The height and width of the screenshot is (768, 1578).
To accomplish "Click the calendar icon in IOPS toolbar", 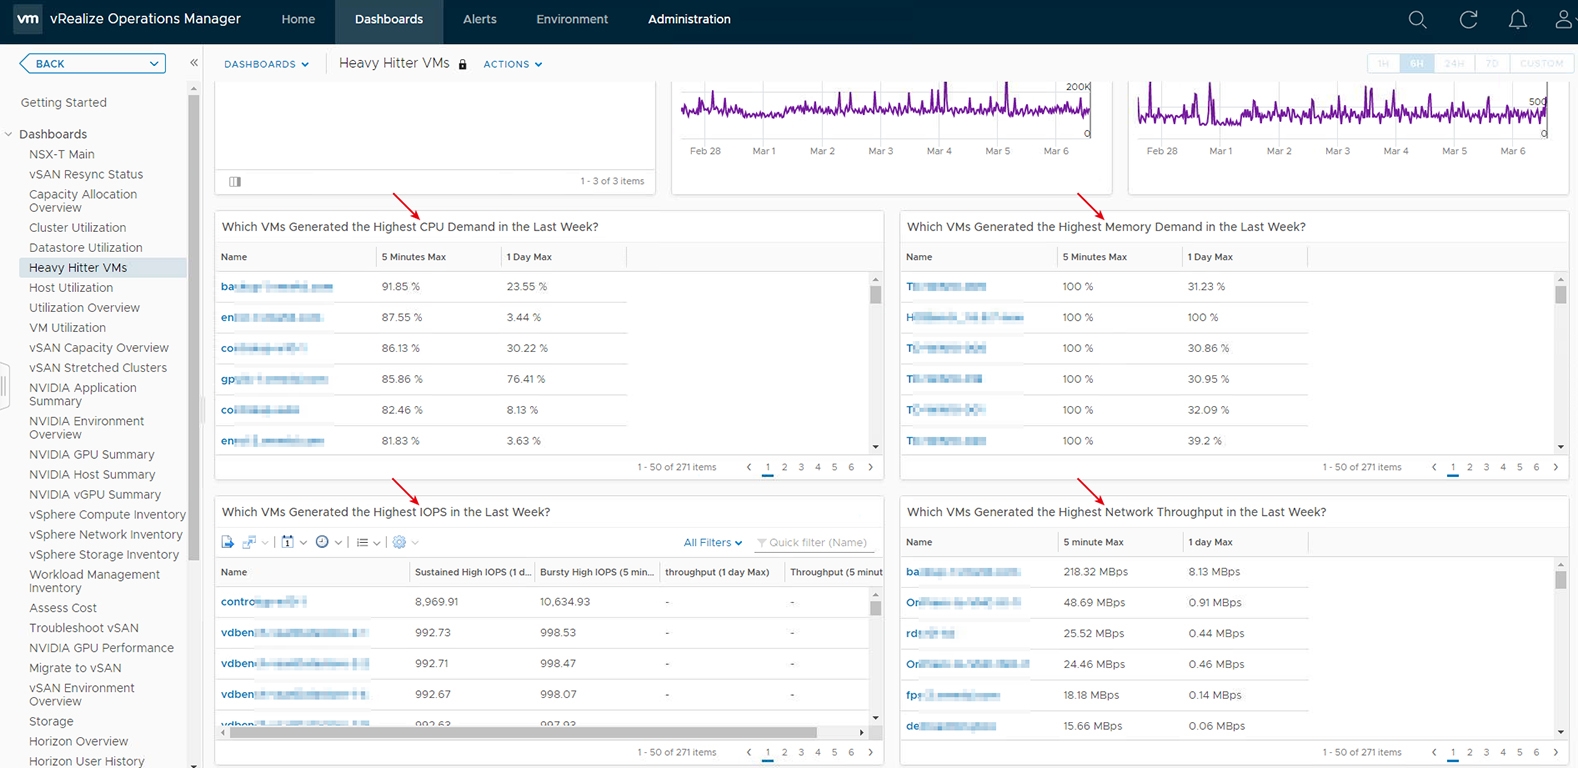I will coord(287,542).
